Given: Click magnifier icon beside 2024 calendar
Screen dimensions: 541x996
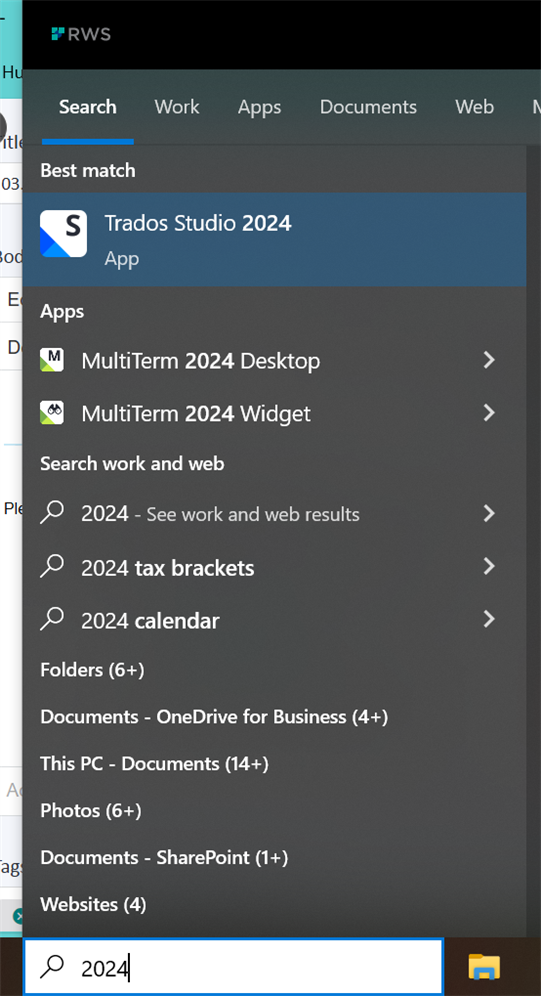Looking at the screenshot, I should tap(52, 618).
